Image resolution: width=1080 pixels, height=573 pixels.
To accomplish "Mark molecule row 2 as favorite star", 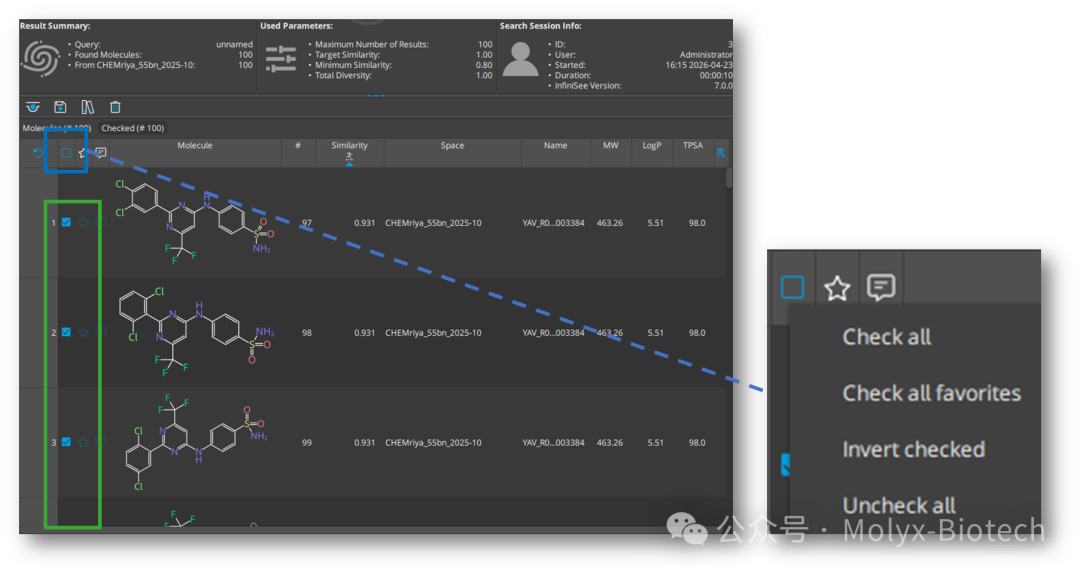I will click(83, 332).
